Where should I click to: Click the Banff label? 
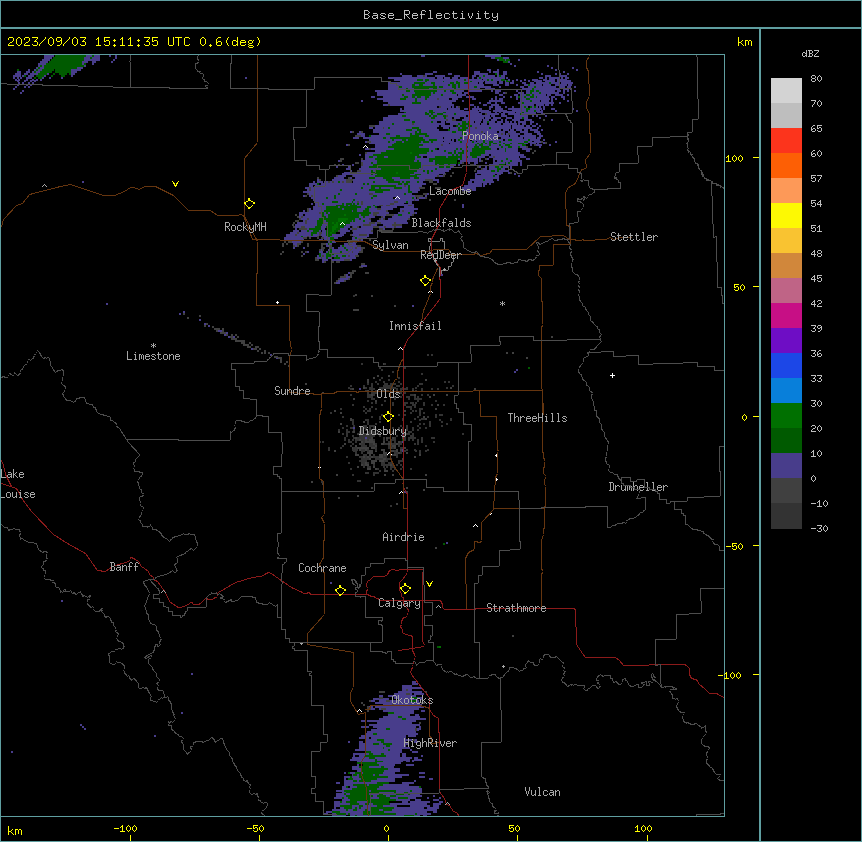(x=124, y=567)
